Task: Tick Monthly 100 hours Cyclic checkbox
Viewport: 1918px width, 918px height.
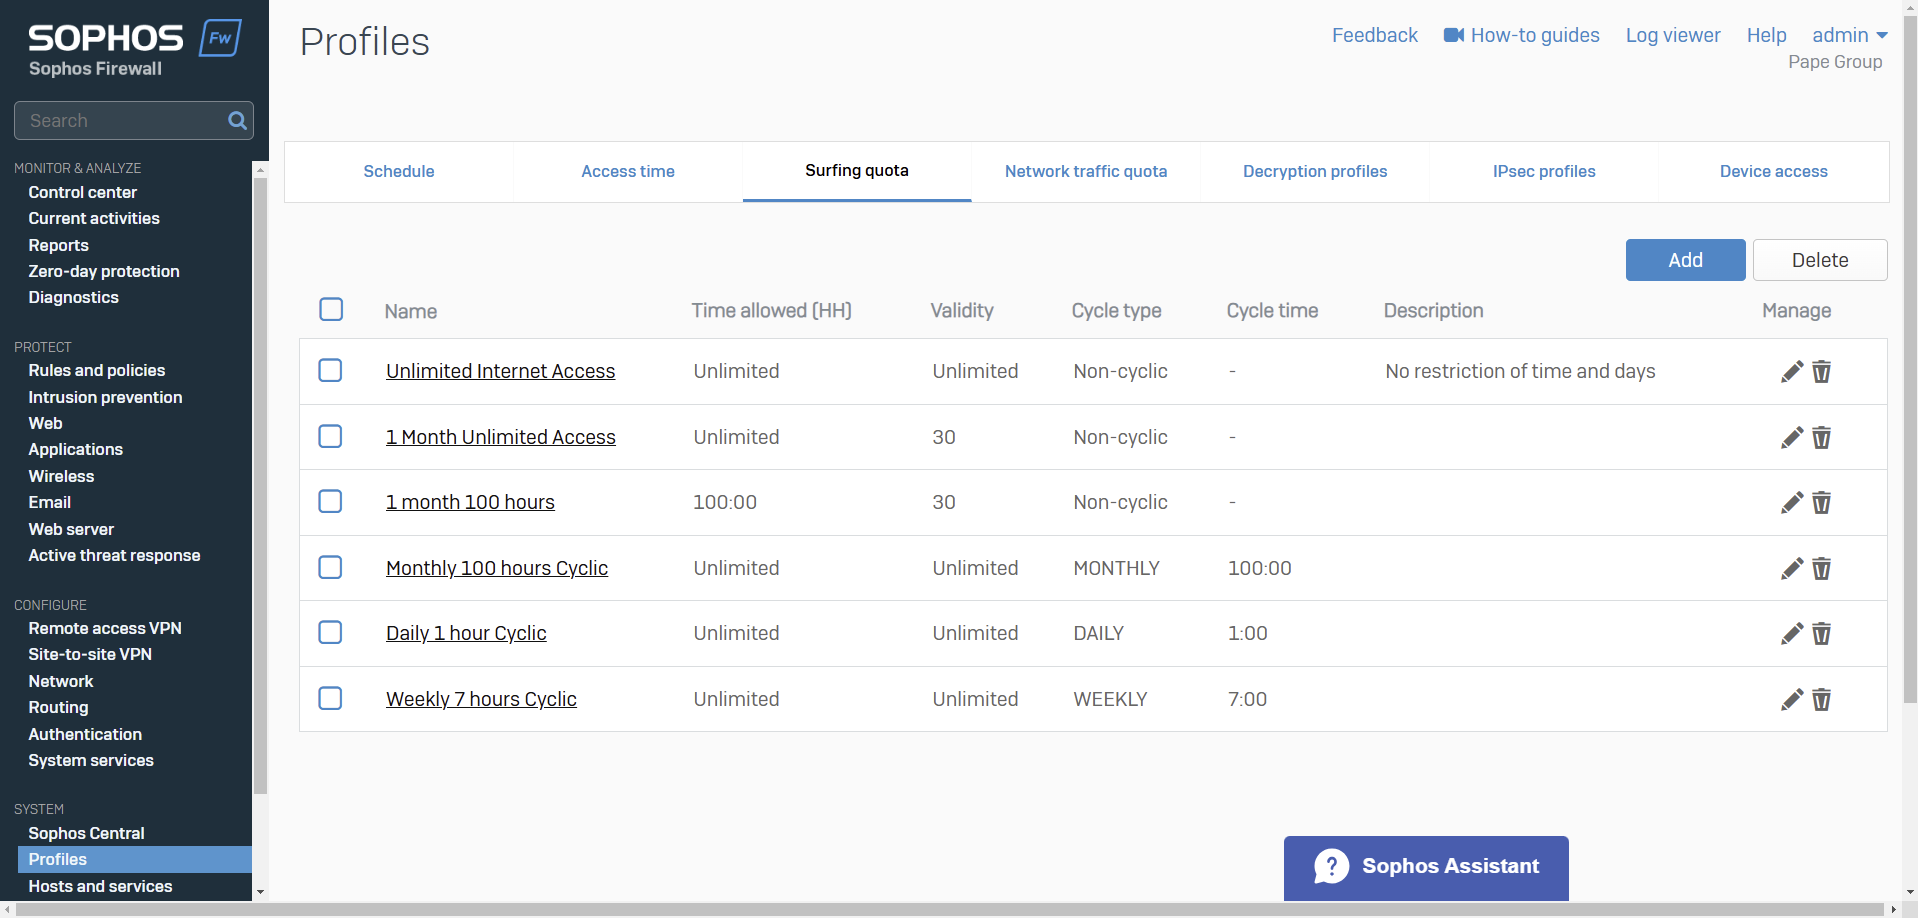Action: point(330,567)
